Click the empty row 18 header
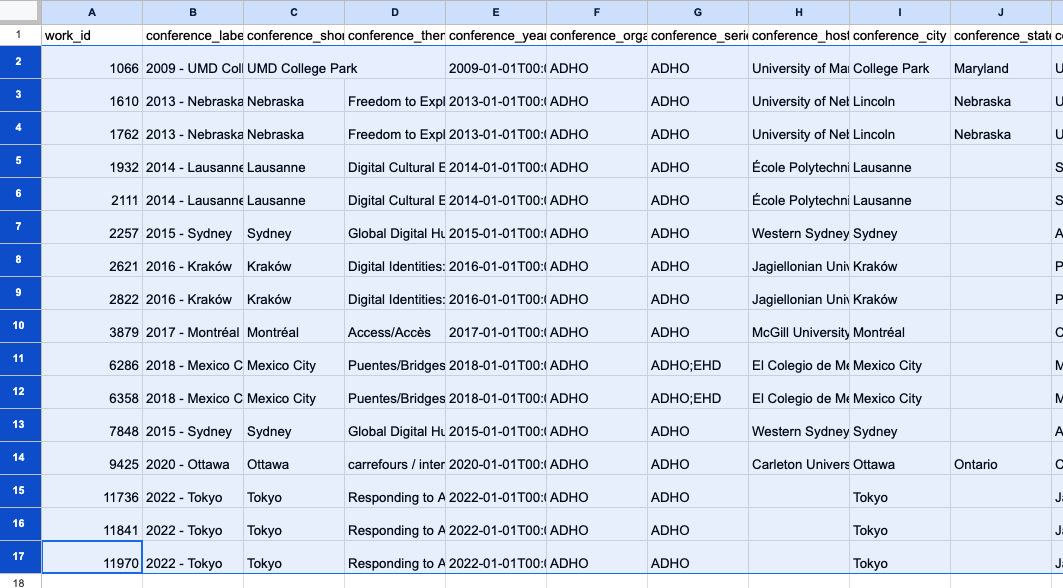 pyautogui.click(x=20, y=581)
